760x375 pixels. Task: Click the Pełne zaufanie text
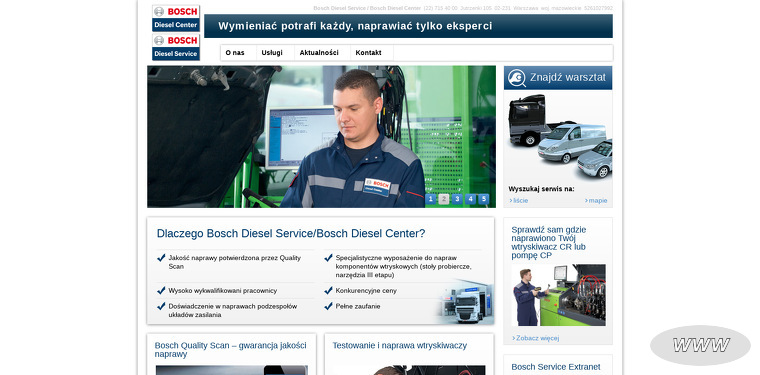click(x=358, y=306)
